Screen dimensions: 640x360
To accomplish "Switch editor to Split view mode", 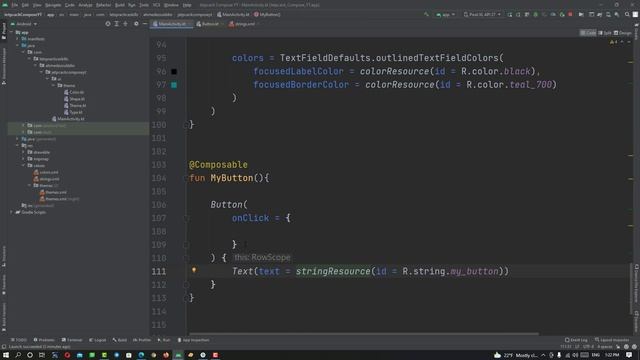I will pos(605,33).
